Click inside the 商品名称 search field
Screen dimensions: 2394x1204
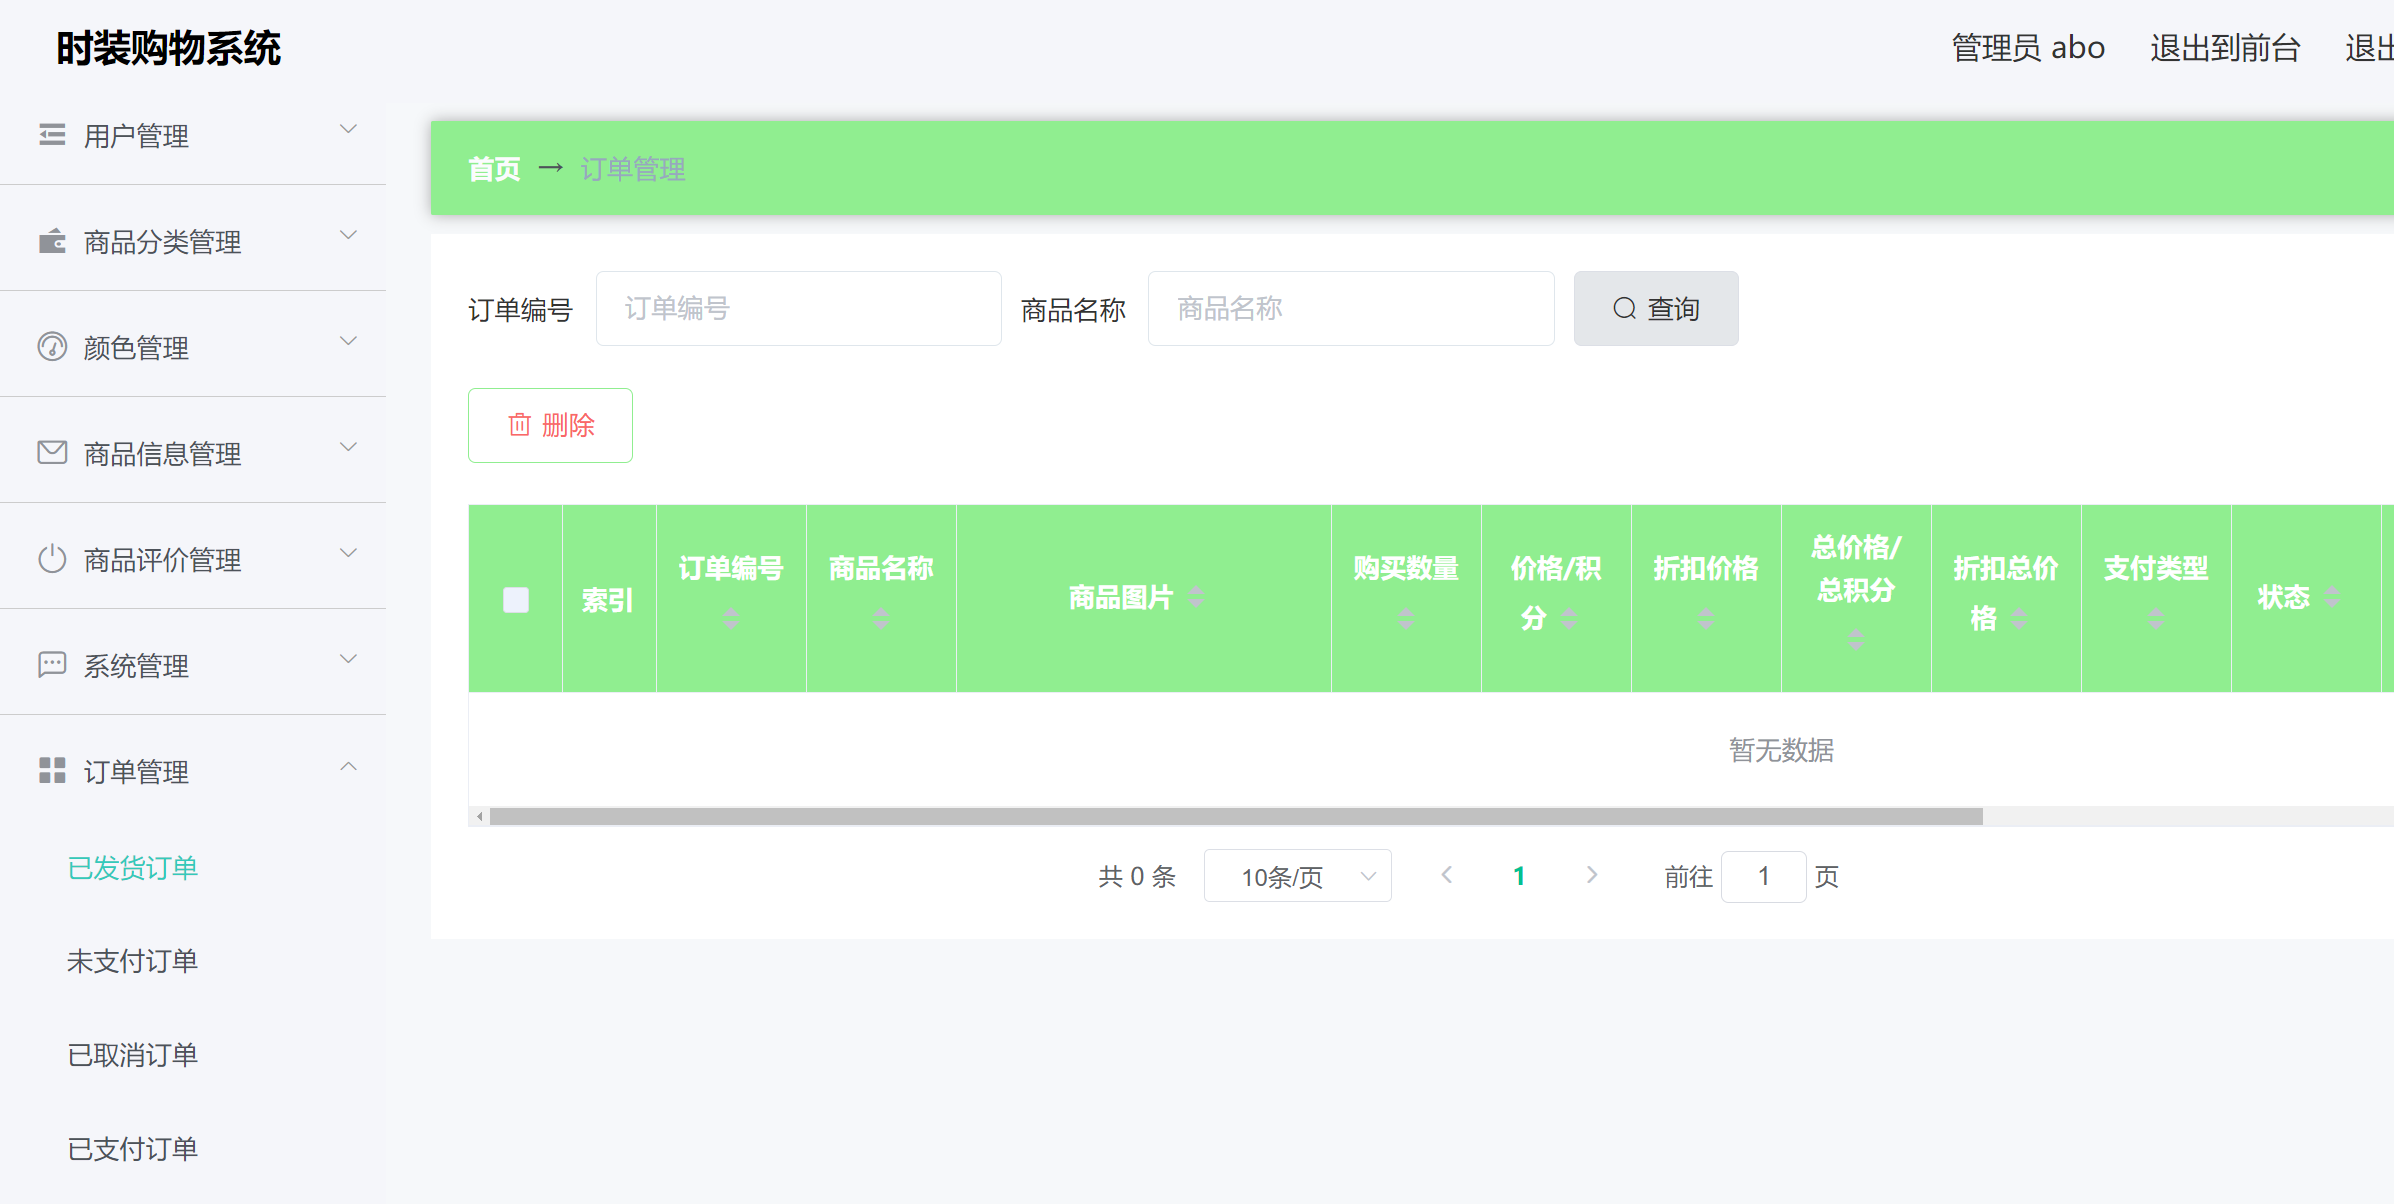(x=1350, y=308)
